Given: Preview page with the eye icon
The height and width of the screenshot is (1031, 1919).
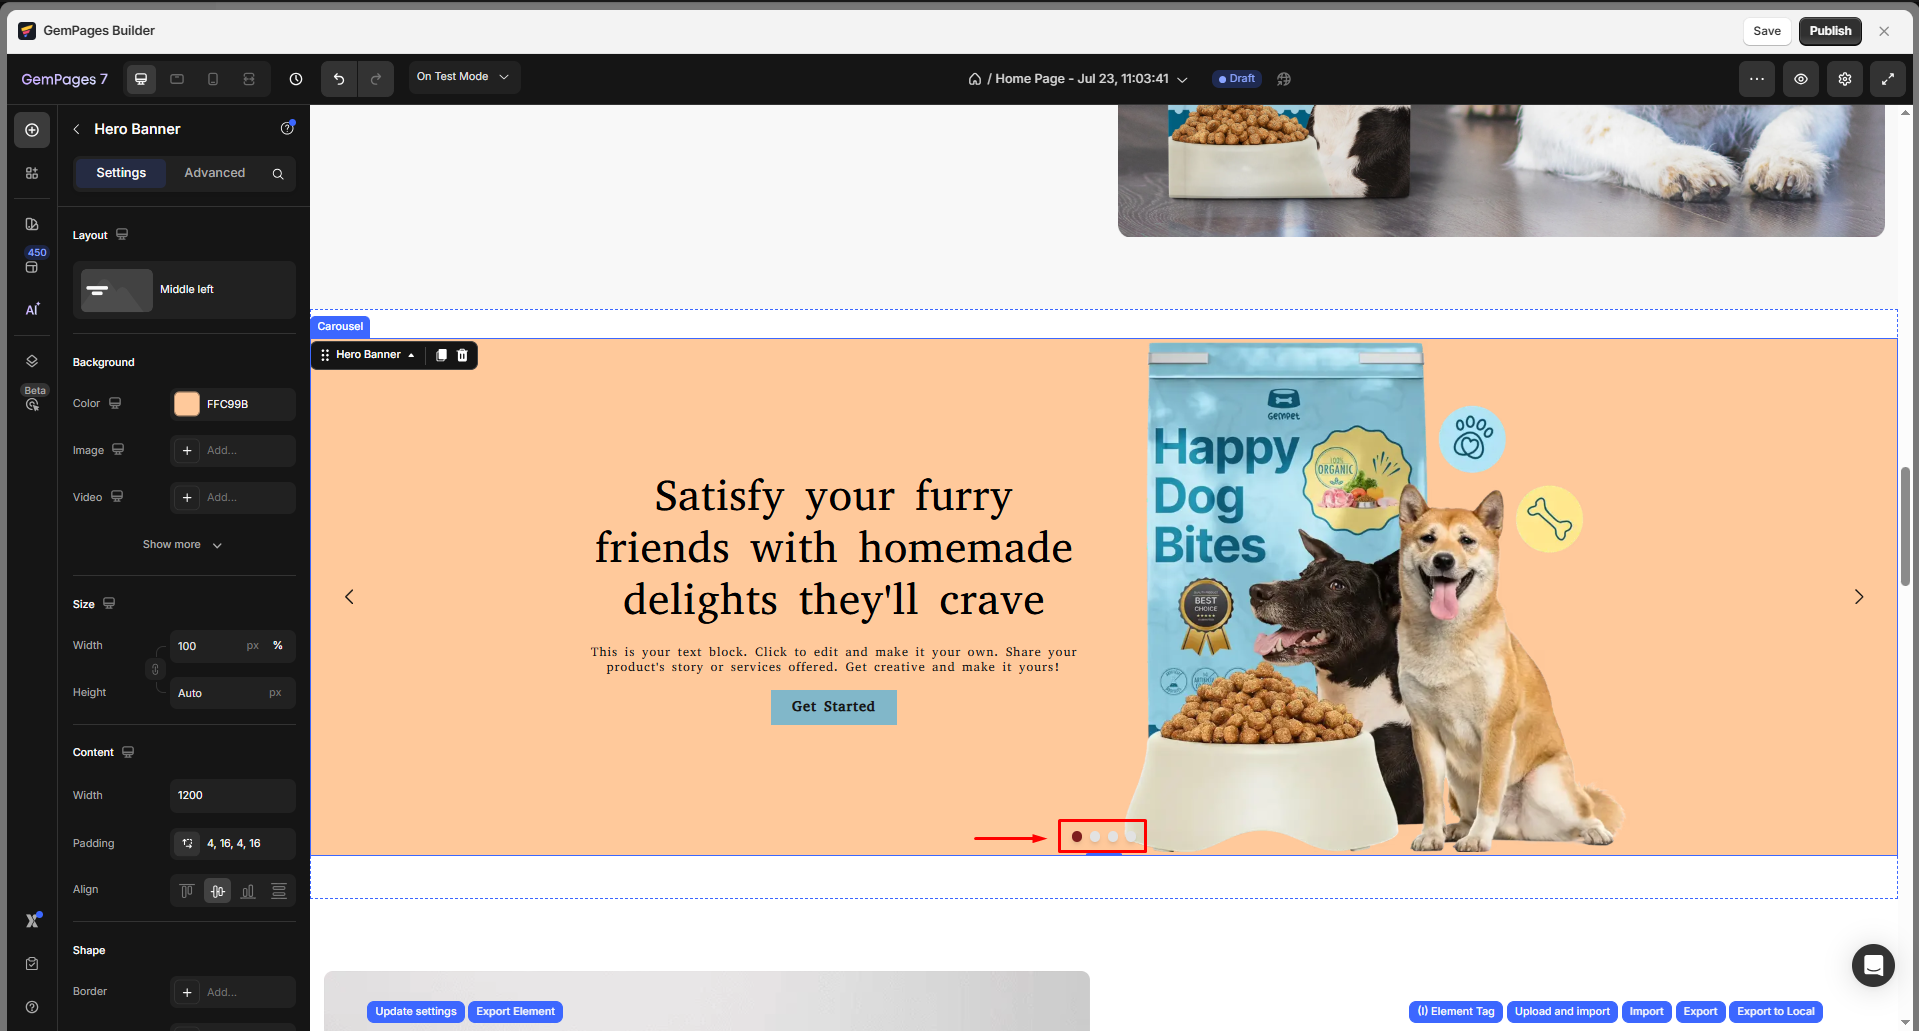Looking at the screenshot, I should [x=1801, y=79].
